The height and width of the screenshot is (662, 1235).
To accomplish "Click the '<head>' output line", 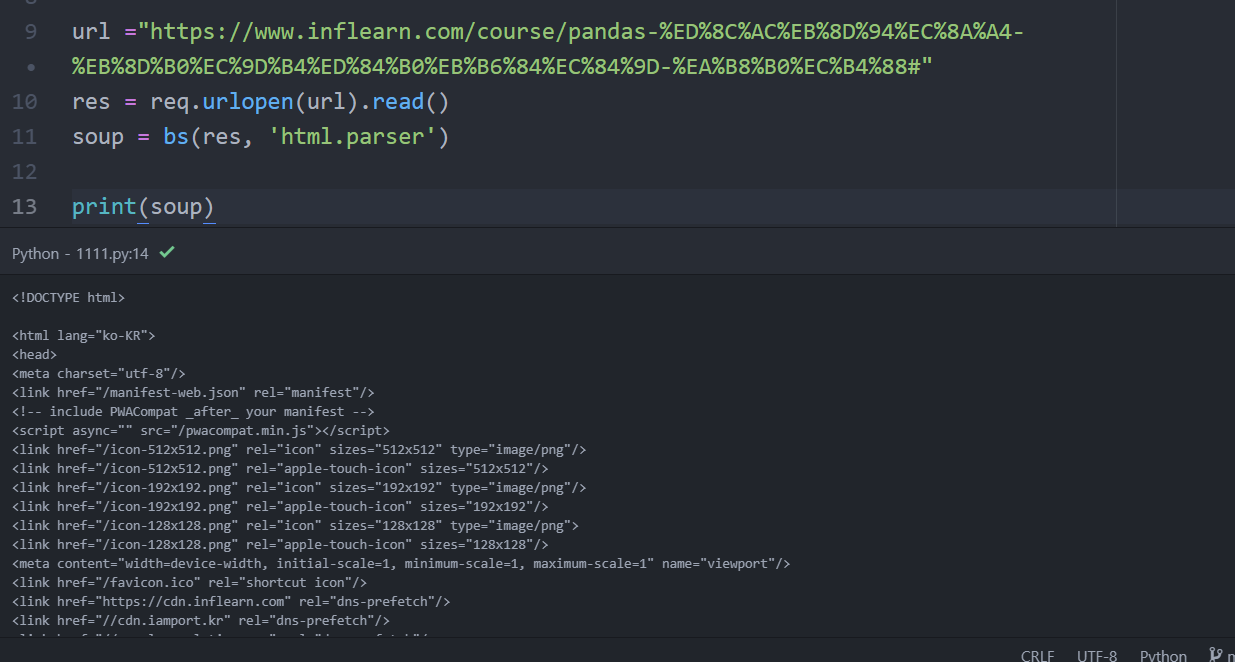I will (34, 354).
